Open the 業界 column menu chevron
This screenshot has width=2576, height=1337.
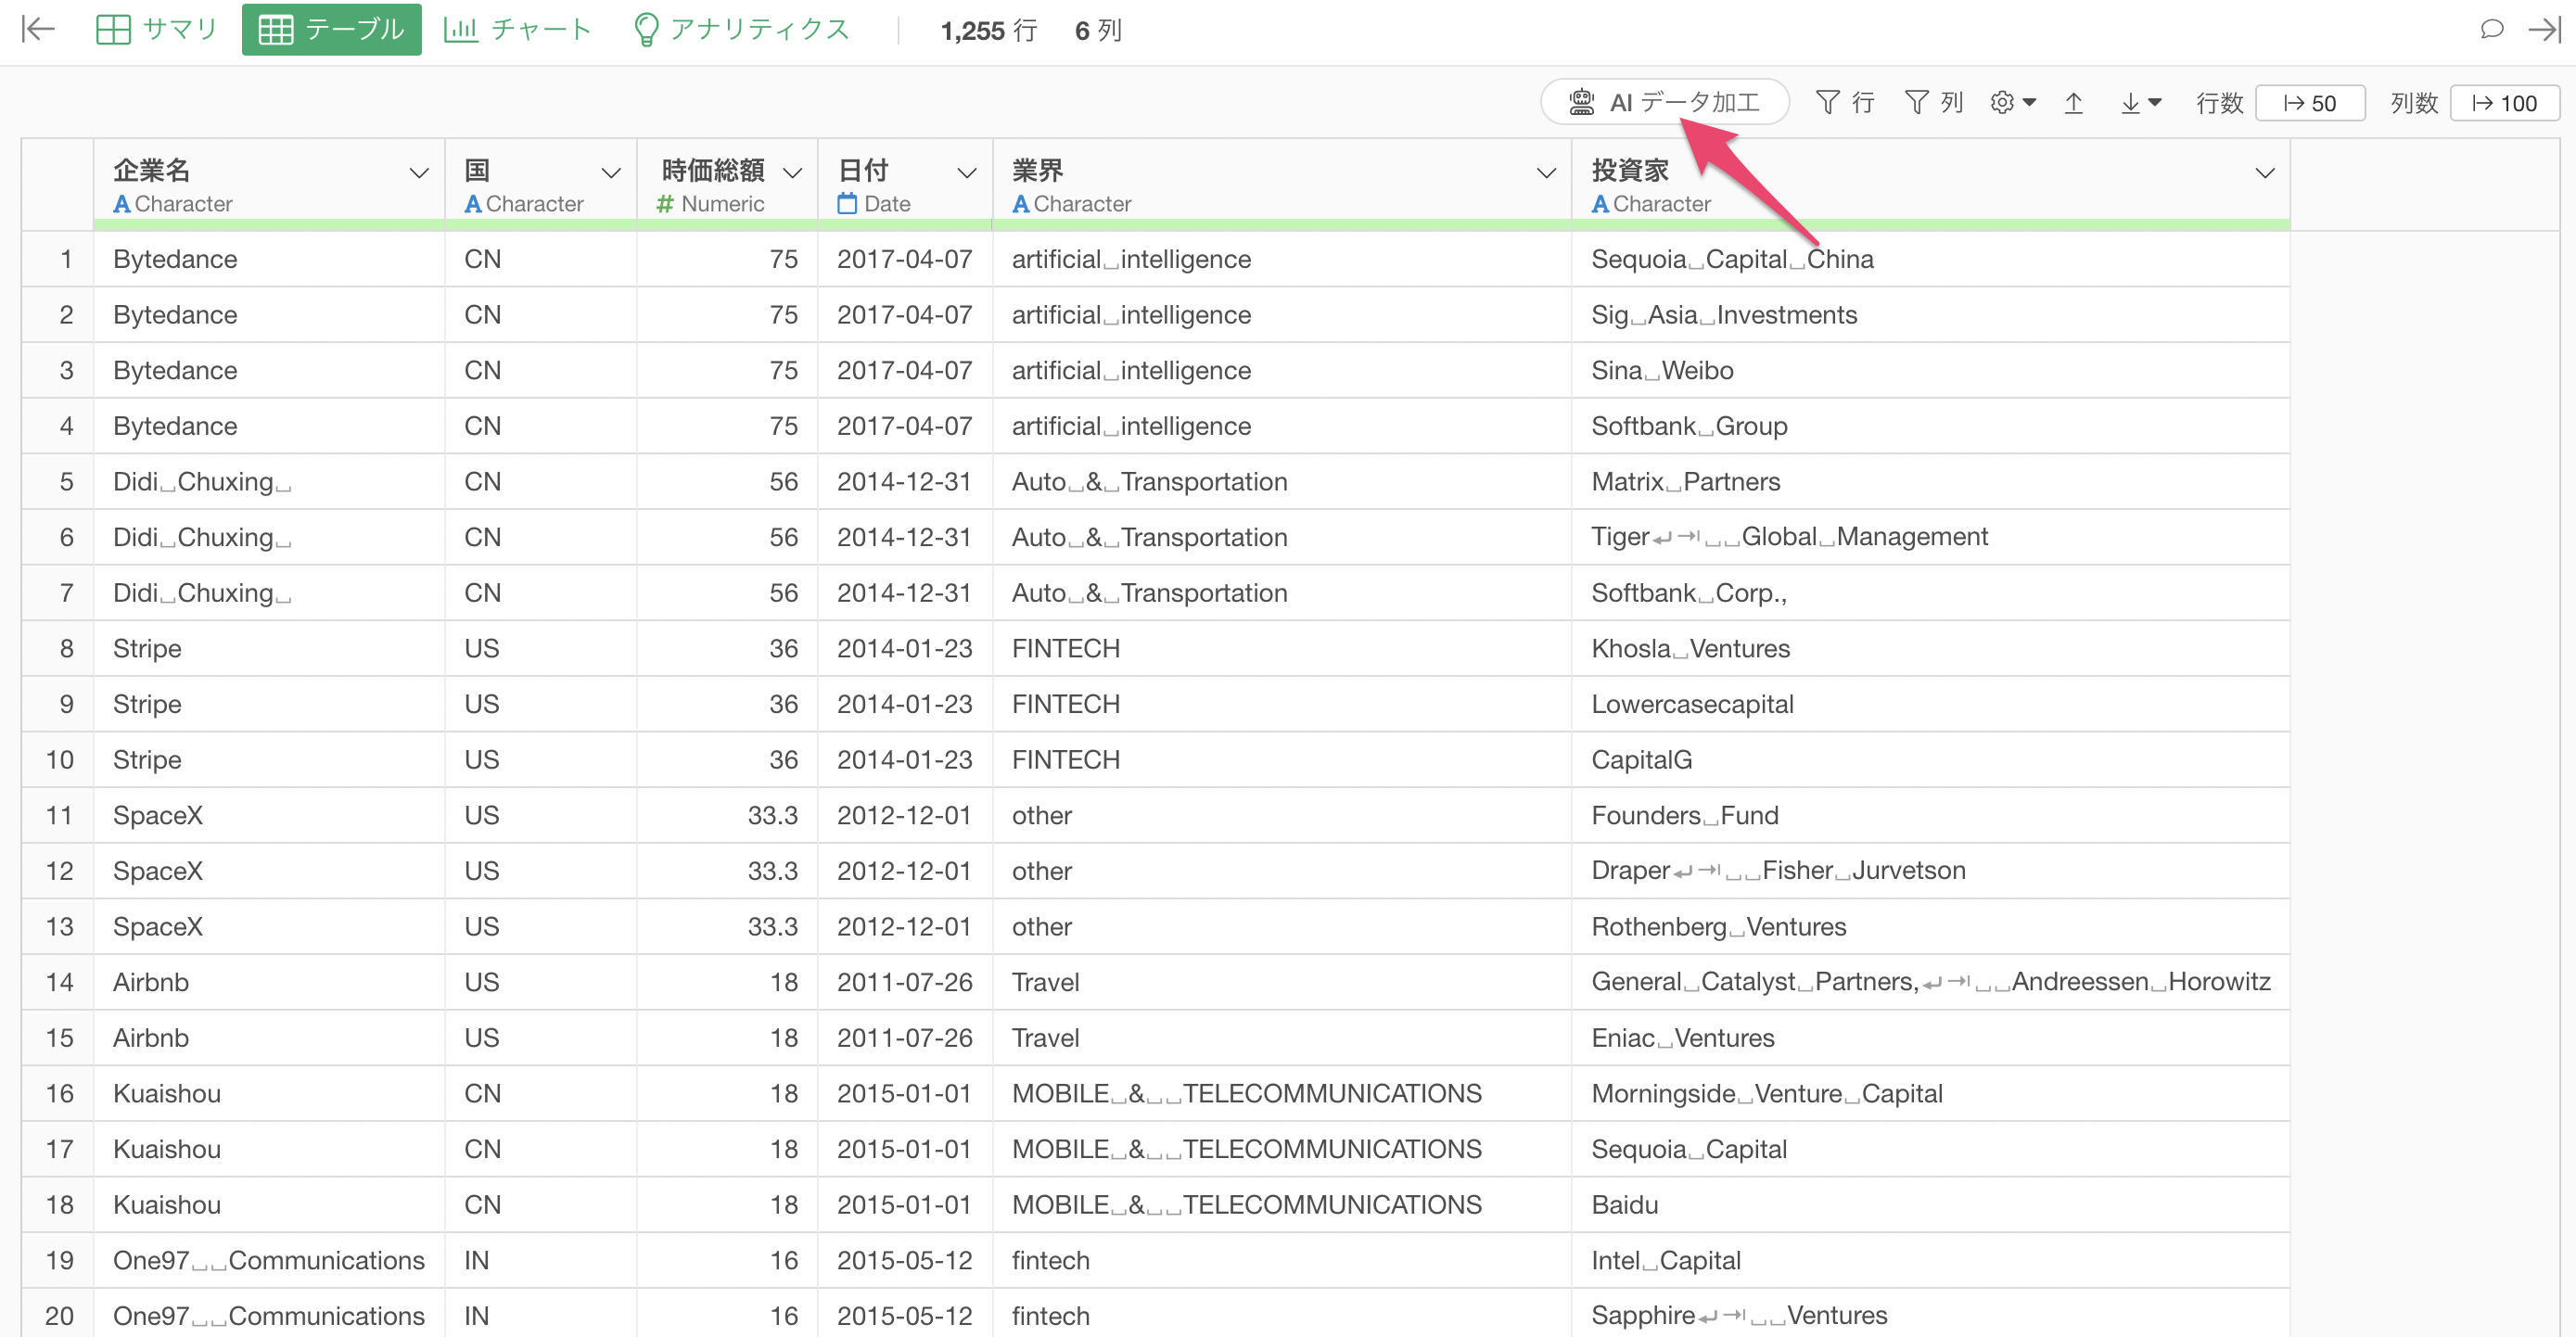click(x=1546, y=173)
